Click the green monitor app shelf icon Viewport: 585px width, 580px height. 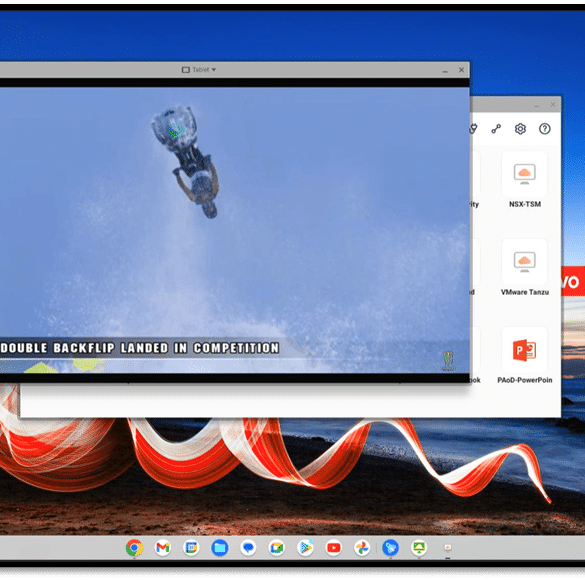point(419,548)
